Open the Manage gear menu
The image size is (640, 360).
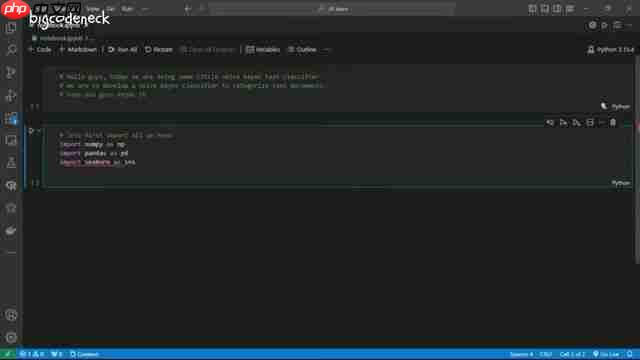pos(11,338)
